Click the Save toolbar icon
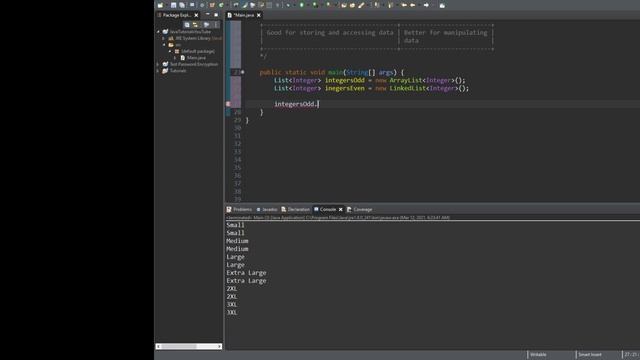640x360 pixels. [173, 5]
